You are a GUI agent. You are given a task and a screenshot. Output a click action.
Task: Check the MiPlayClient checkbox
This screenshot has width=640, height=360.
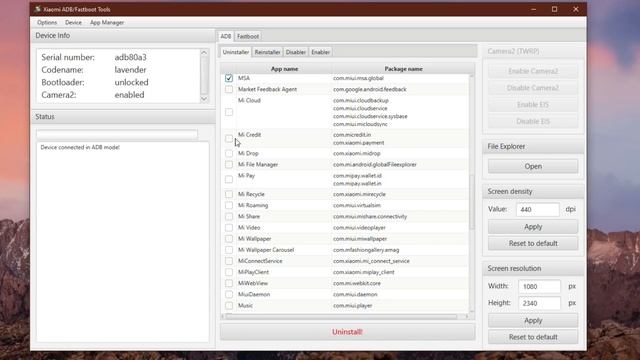[229, 272]
